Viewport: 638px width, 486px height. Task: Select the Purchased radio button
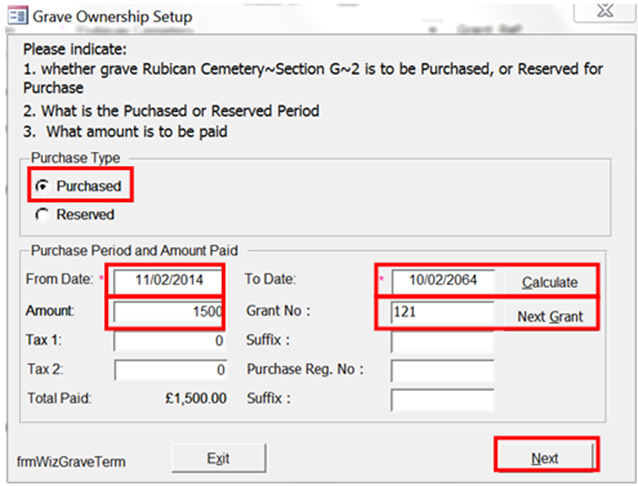[x=42, y=186]
